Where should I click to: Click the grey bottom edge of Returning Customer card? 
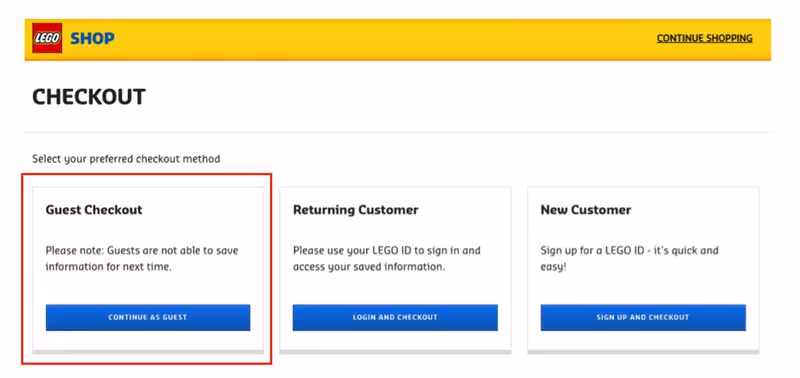[x=395, y=352]
